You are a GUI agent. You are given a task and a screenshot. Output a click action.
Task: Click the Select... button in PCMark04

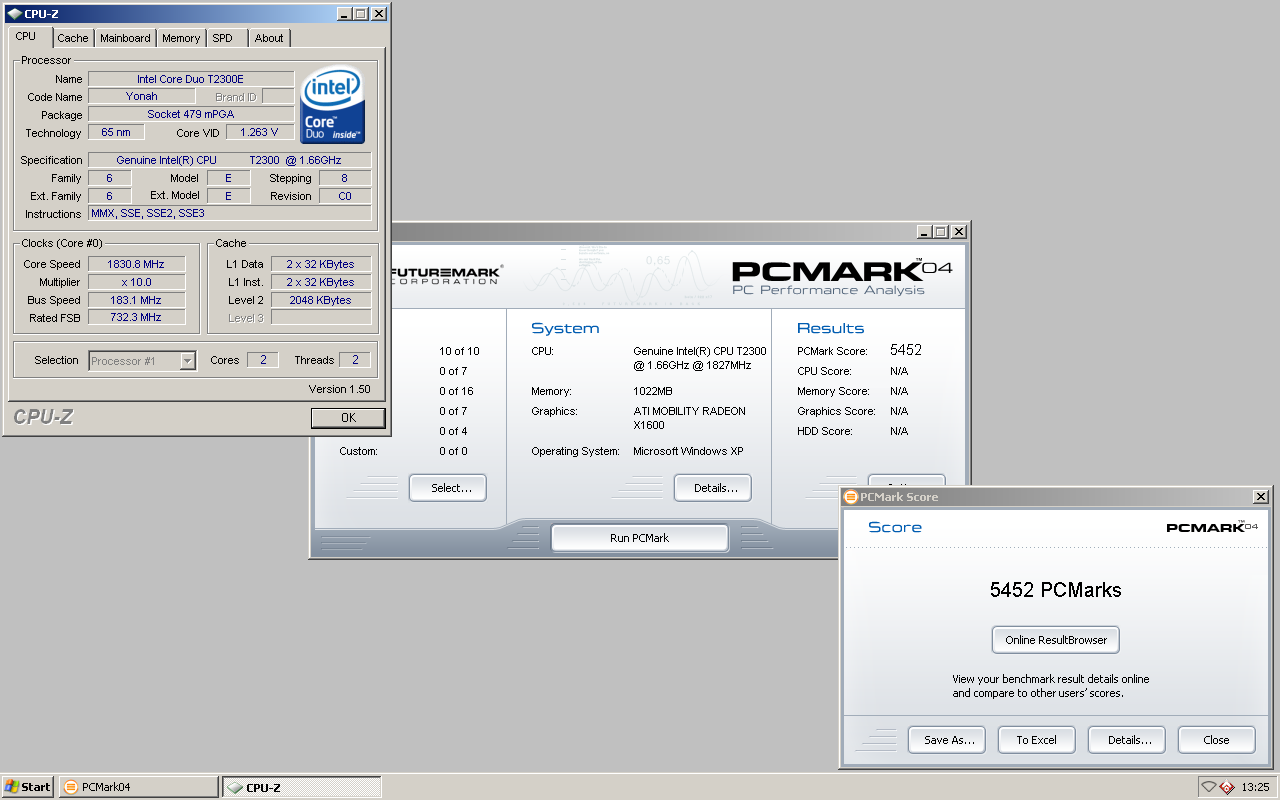pos(448,488)
